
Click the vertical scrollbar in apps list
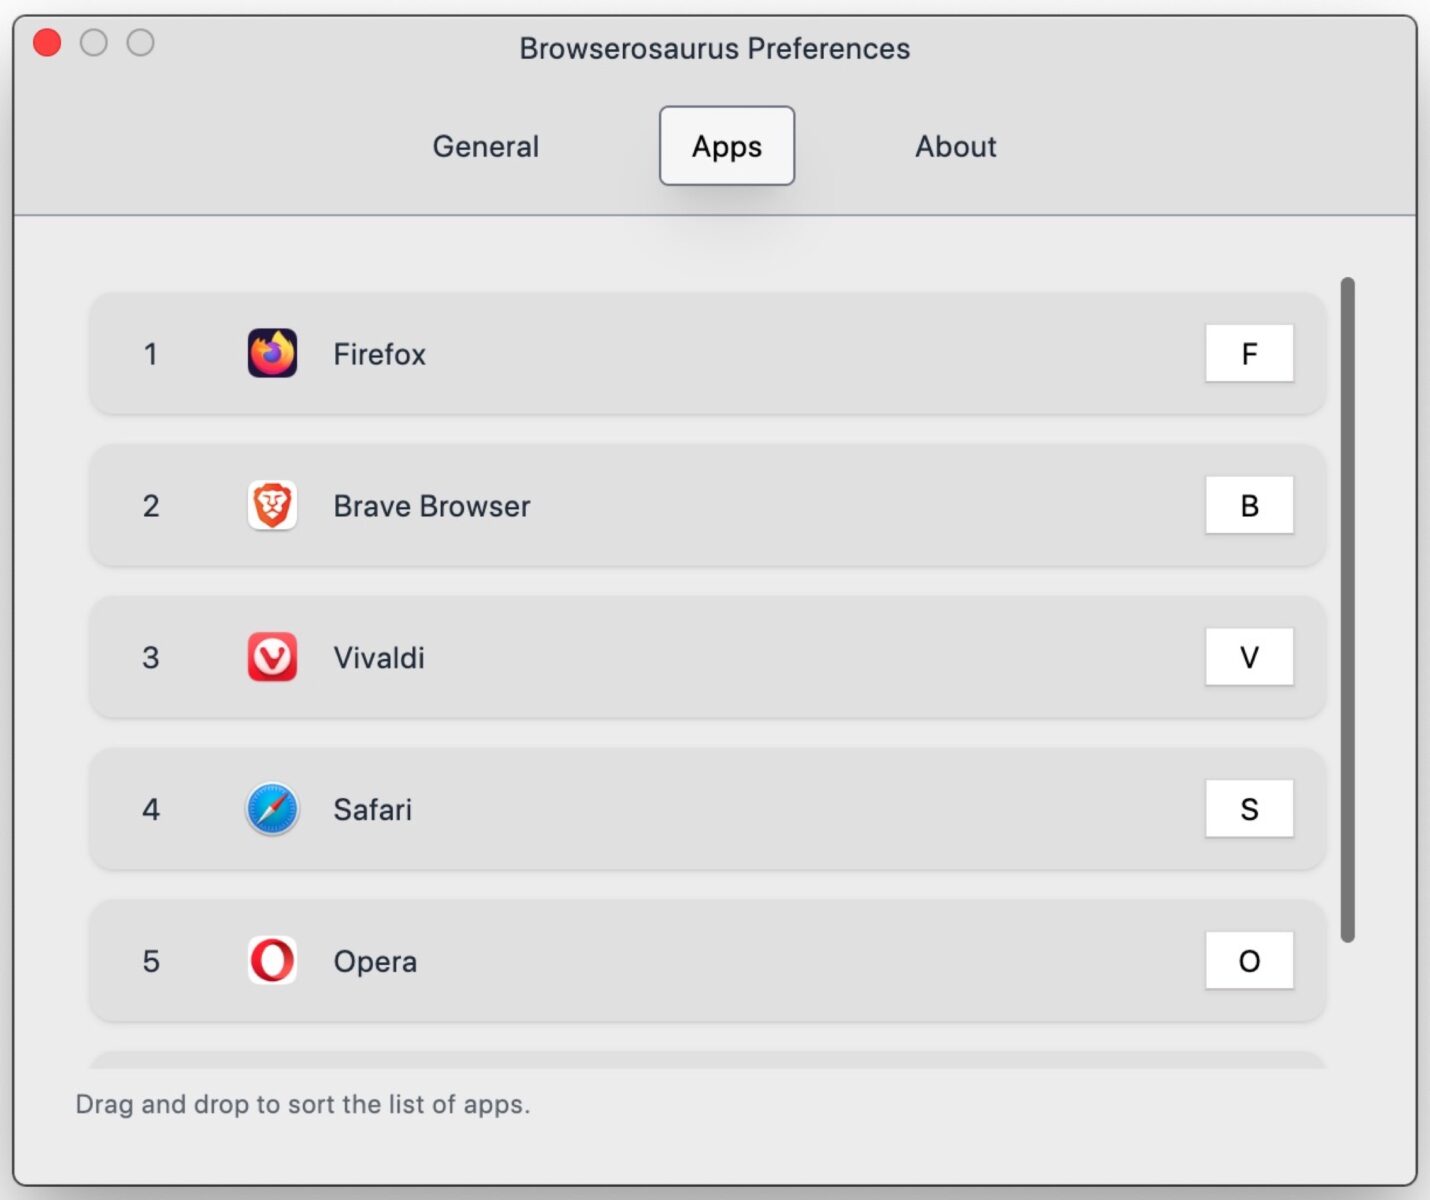(x=1347, y=610)
